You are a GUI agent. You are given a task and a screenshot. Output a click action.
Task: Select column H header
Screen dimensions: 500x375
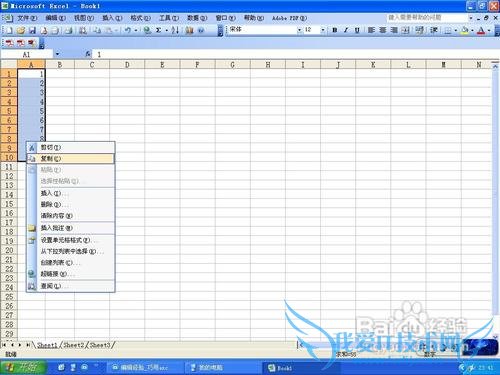pyautogui.click(x=268, y=64)
